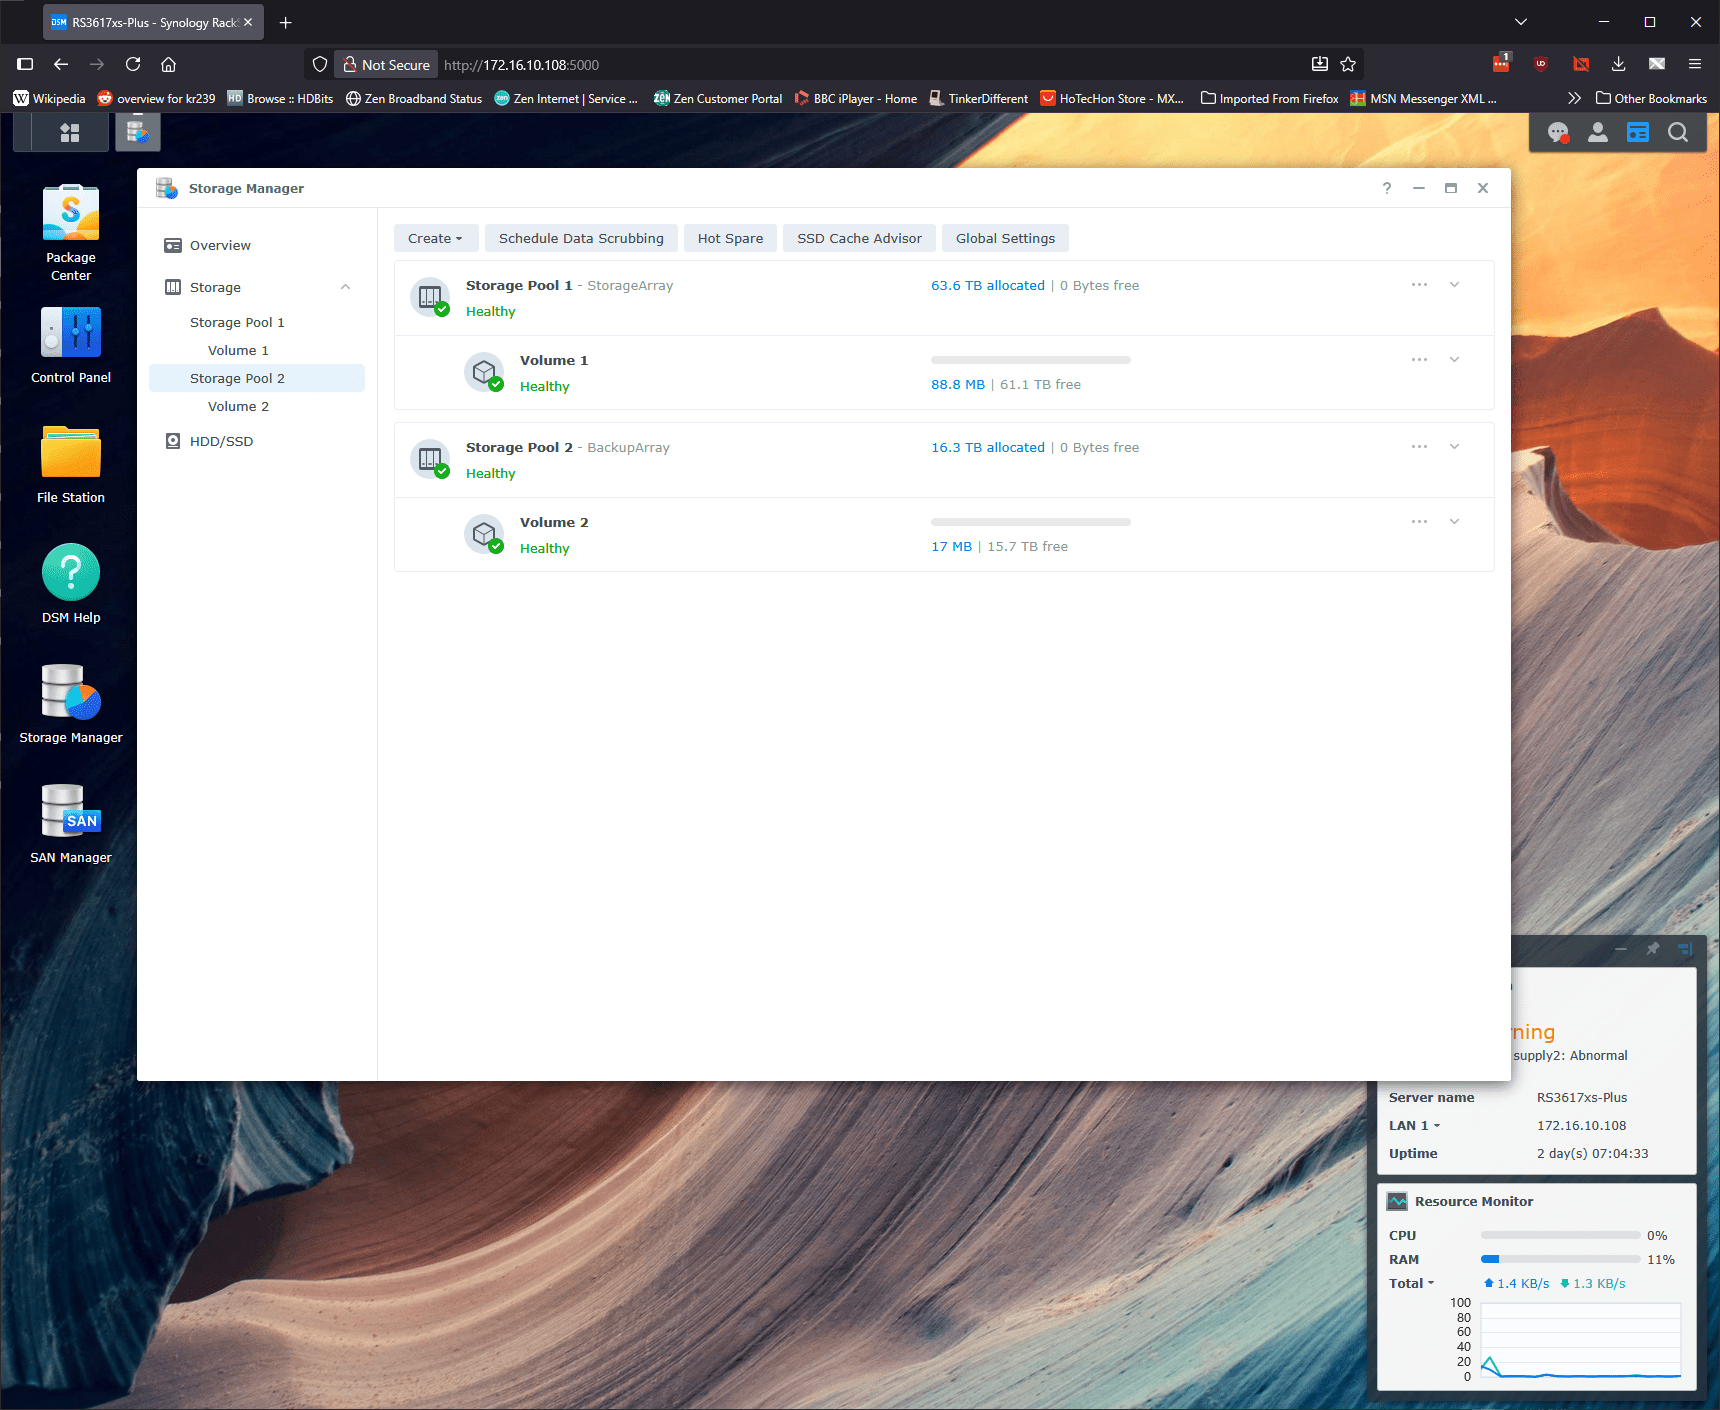Click Schedule Data Scrubbing button

[581, 238]
